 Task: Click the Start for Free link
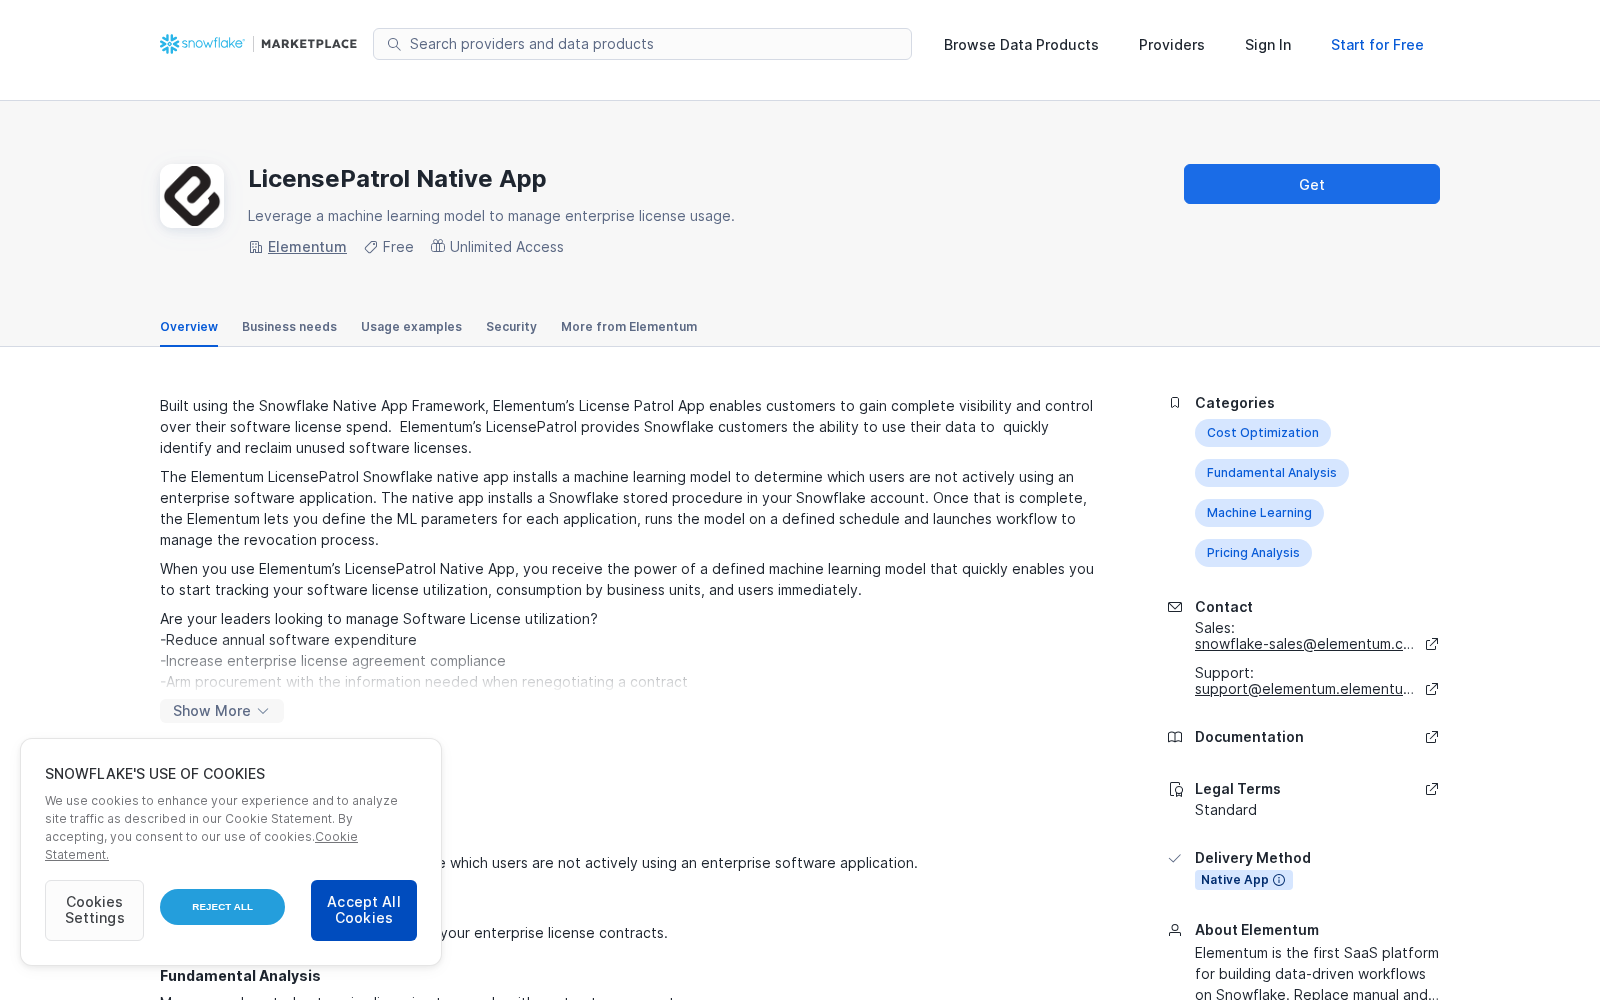1377,45
